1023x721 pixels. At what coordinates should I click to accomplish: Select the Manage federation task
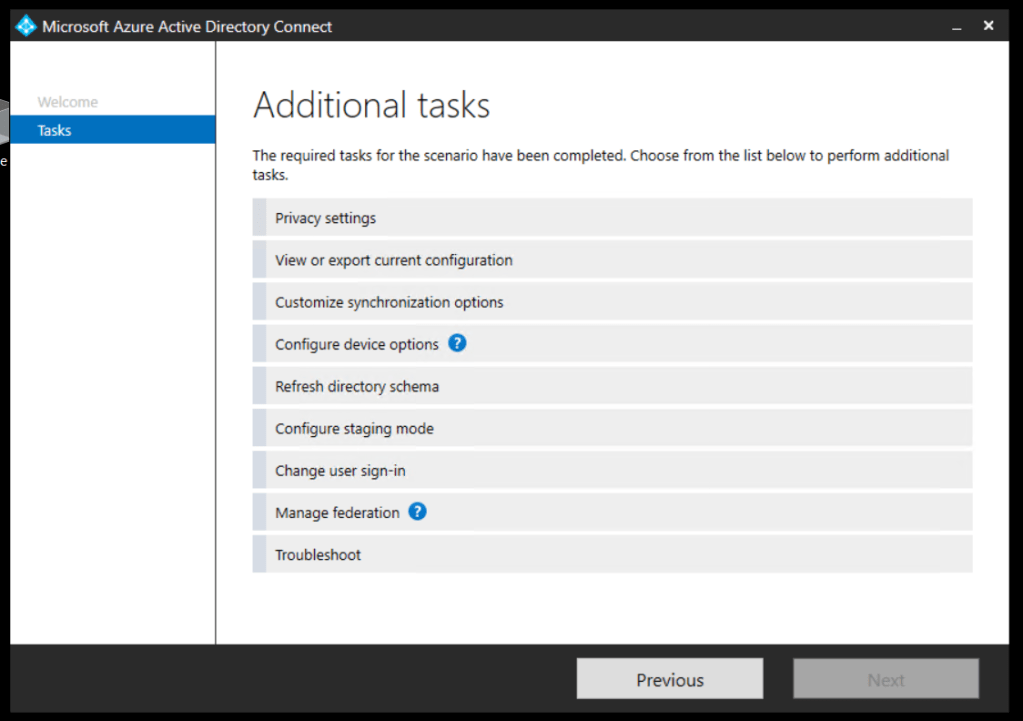(337, 512)
